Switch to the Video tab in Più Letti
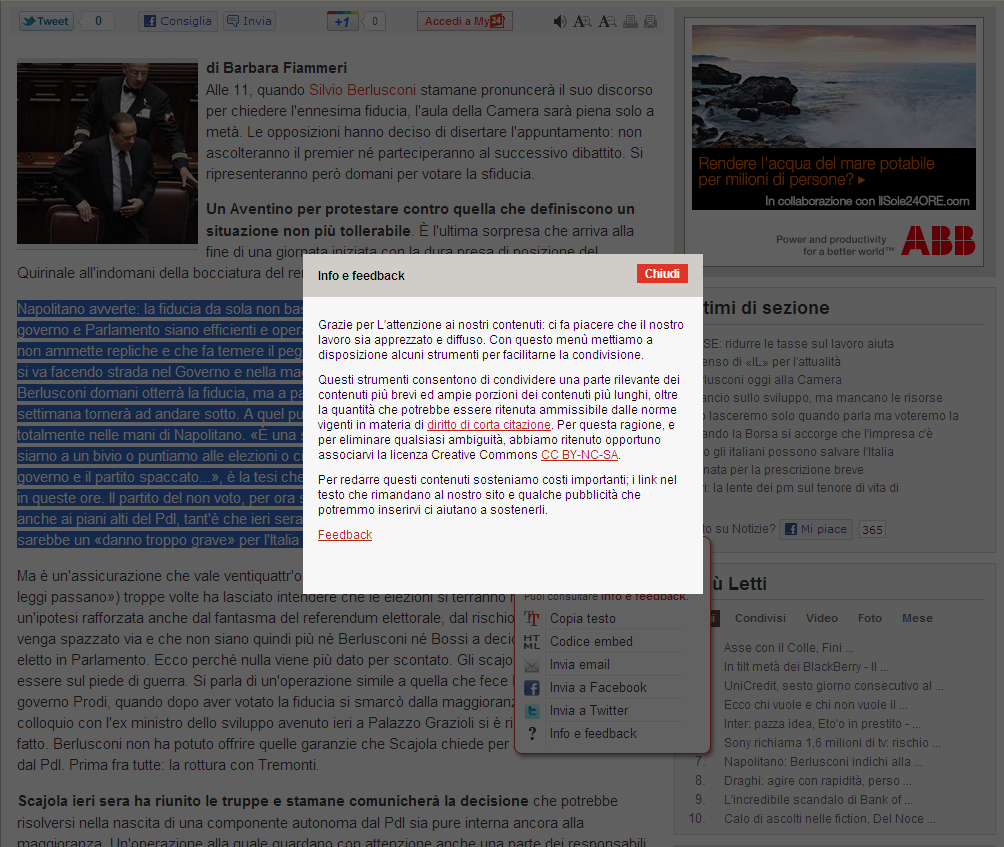1004x847 pixels. [x=821, y=618]
